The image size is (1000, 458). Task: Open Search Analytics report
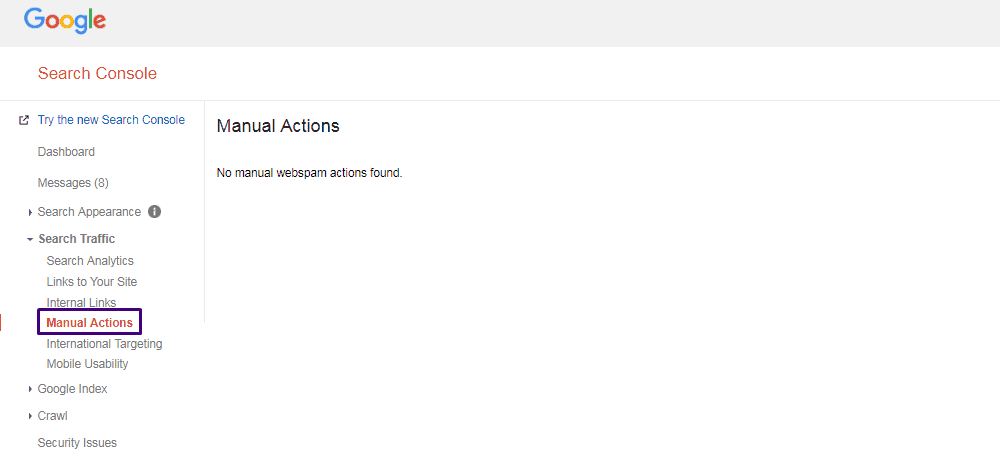[x=90, y=261]
